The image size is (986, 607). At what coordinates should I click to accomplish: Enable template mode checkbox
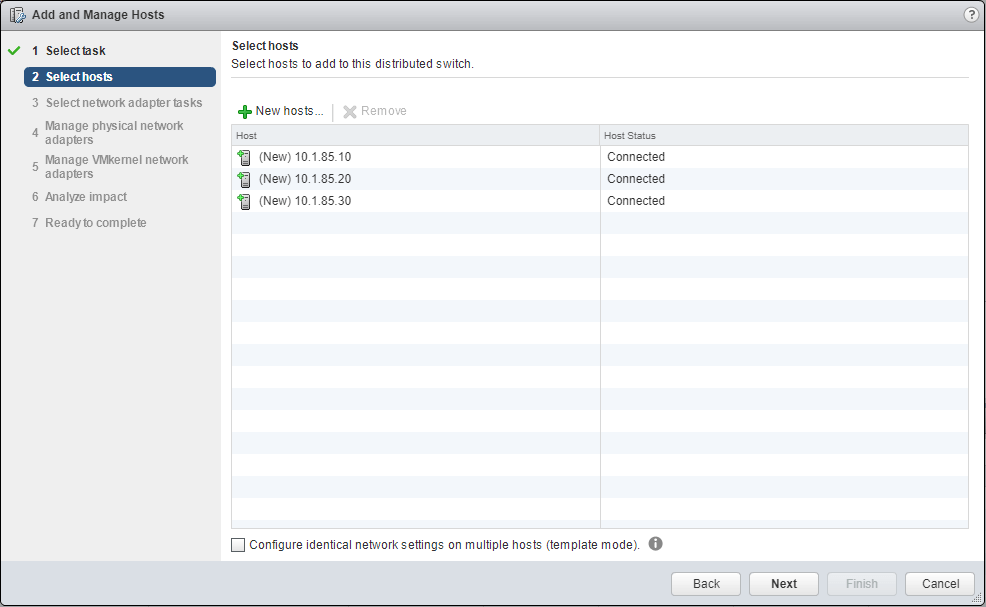238,545
